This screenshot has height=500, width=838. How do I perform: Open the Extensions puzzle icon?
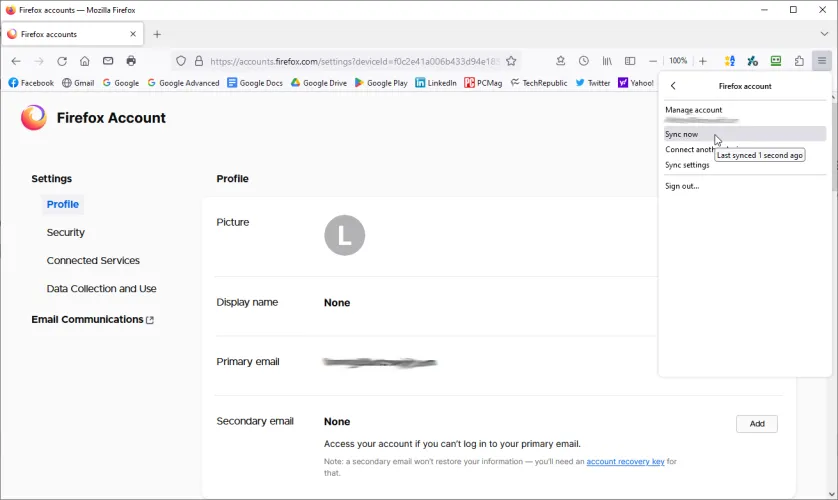[799, 61]
